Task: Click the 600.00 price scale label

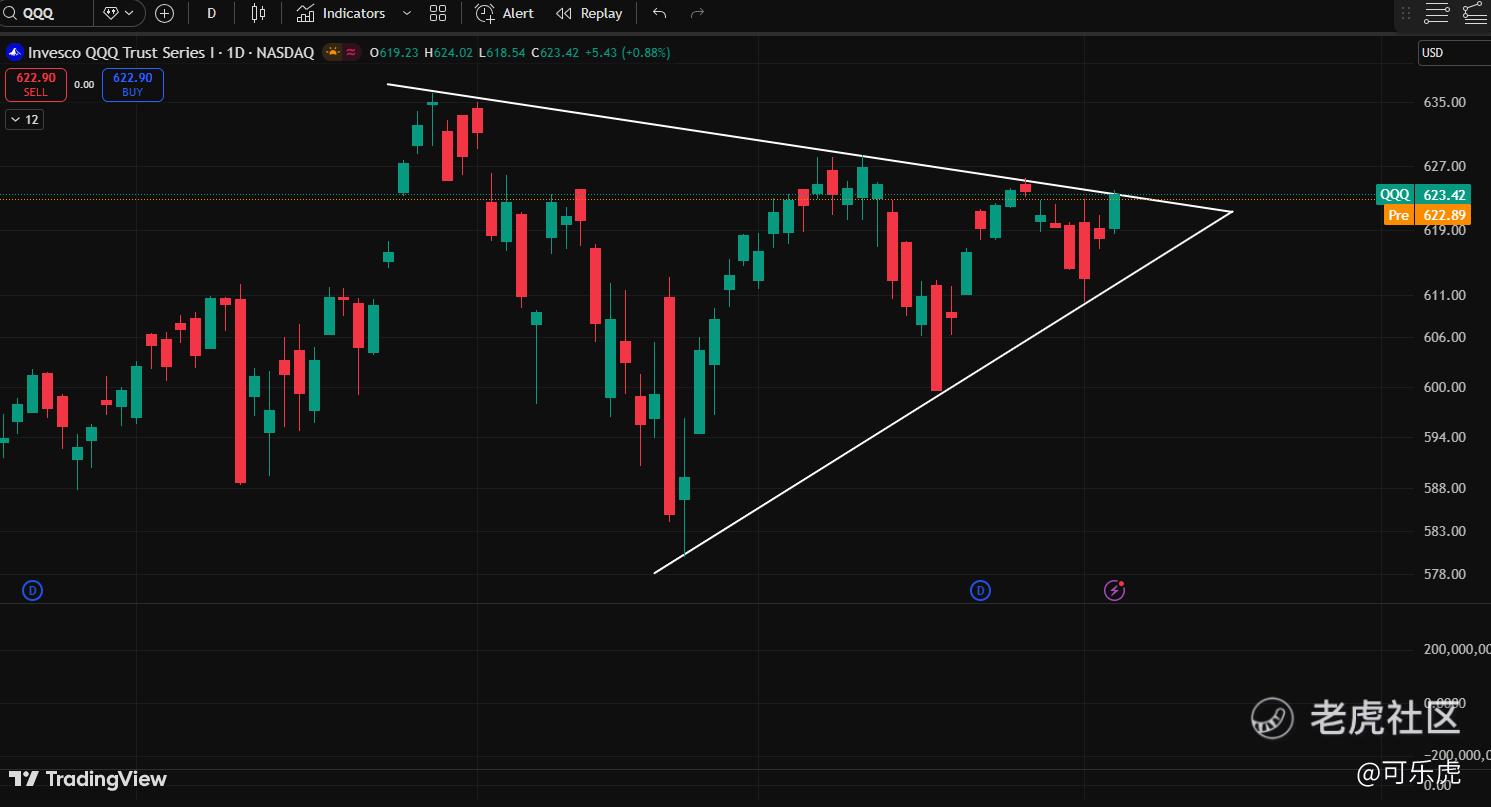Action: pyautogui.click(x=1444, y=387)
